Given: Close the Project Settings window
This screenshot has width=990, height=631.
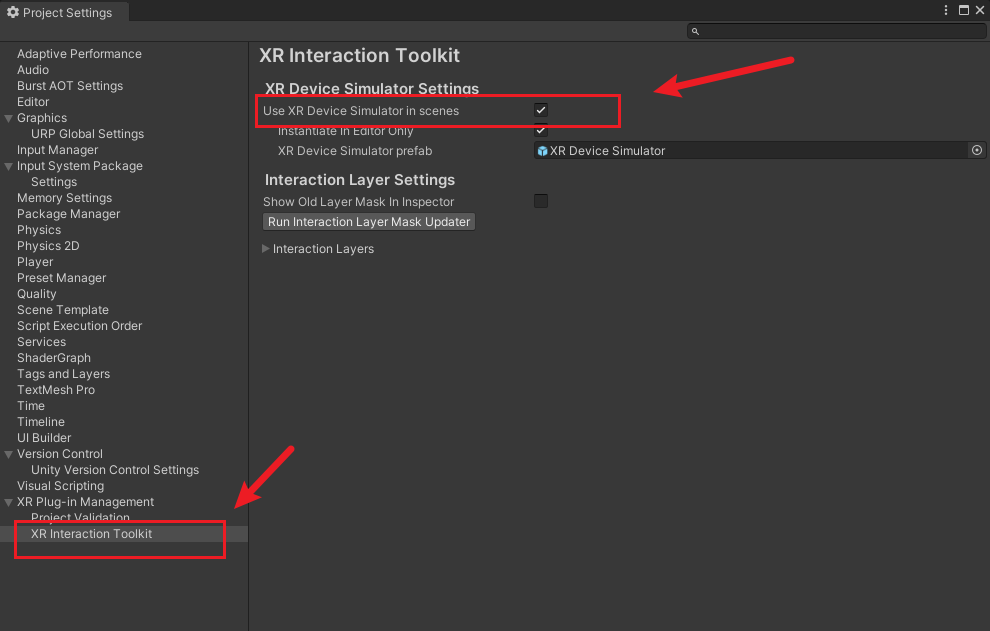Looking at the screenshot, I should point(980,10).
